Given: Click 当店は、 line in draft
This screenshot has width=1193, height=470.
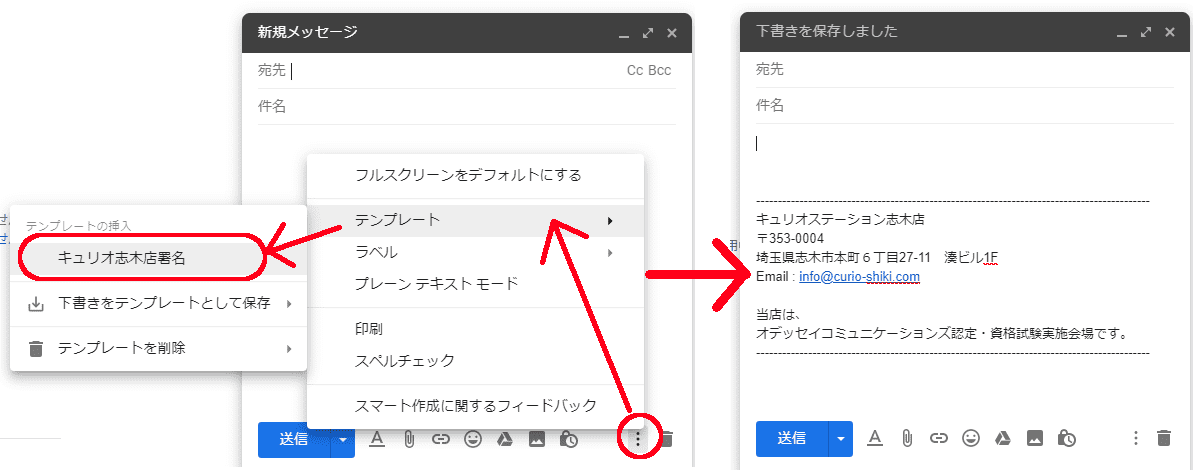Looking at the screenshot, I should click(x=780, y=314).
